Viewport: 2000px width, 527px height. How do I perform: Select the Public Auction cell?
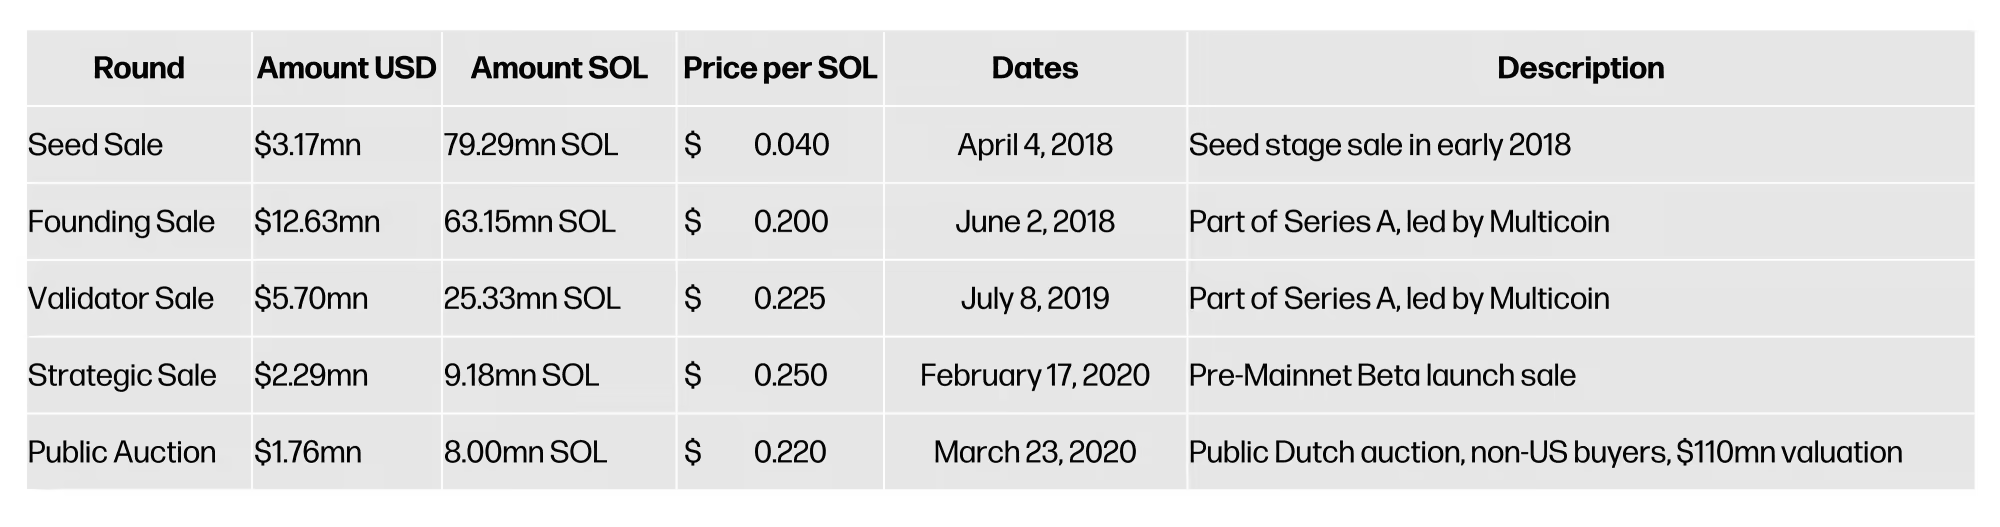click(x=122, y=452)
